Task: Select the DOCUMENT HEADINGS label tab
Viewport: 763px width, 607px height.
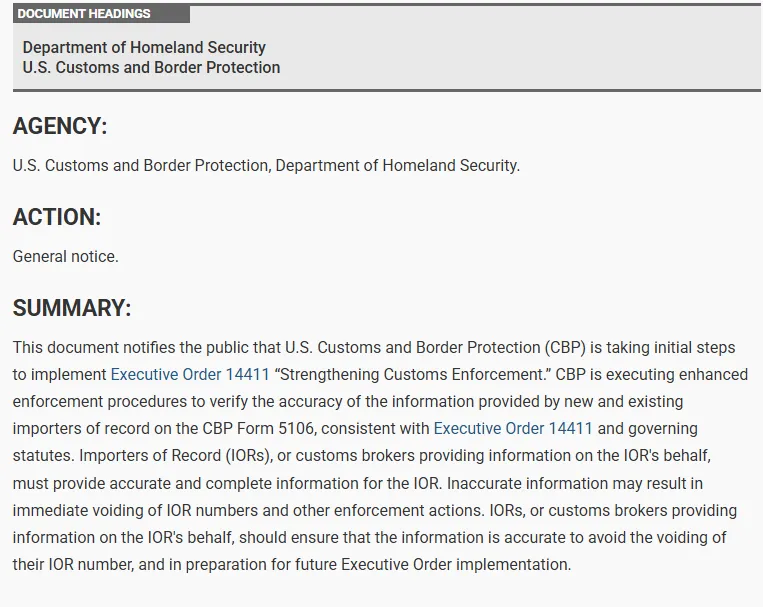Action: point(101,14)
